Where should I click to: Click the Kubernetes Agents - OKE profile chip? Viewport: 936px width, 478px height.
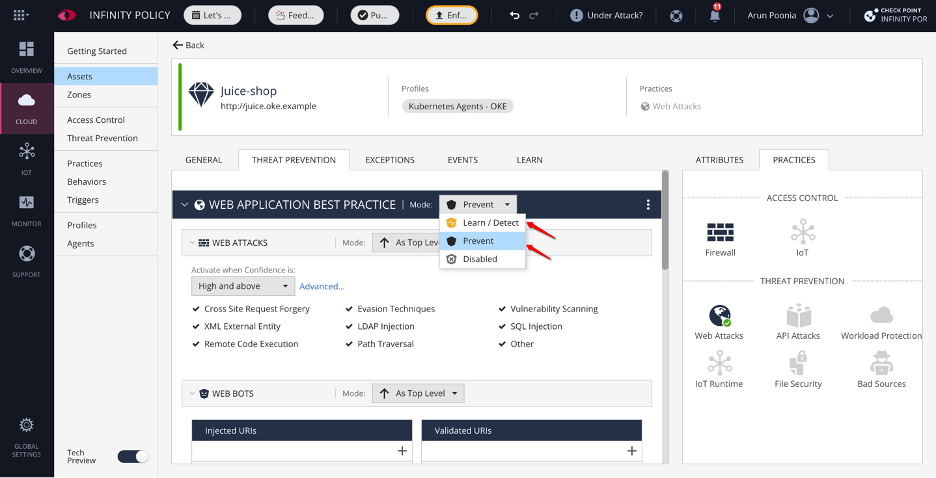[x=458, y=106]
